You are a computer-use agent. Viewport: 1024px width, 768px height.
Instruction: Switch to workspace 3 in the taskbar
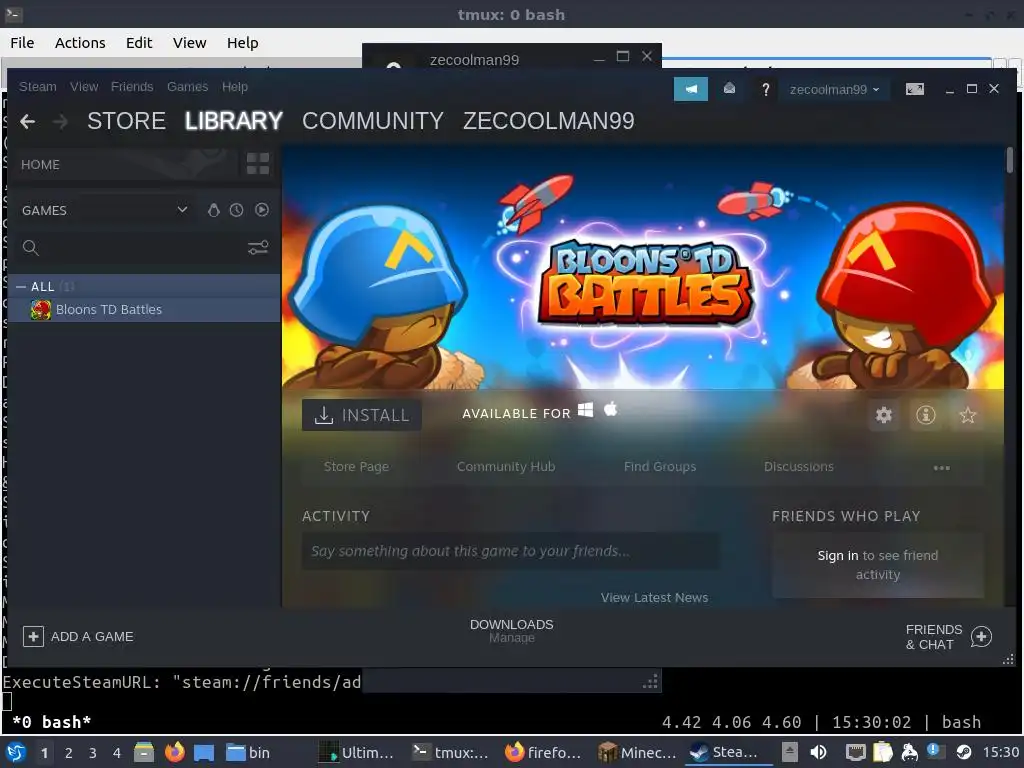pyautogui.click(x=92, y=753)
